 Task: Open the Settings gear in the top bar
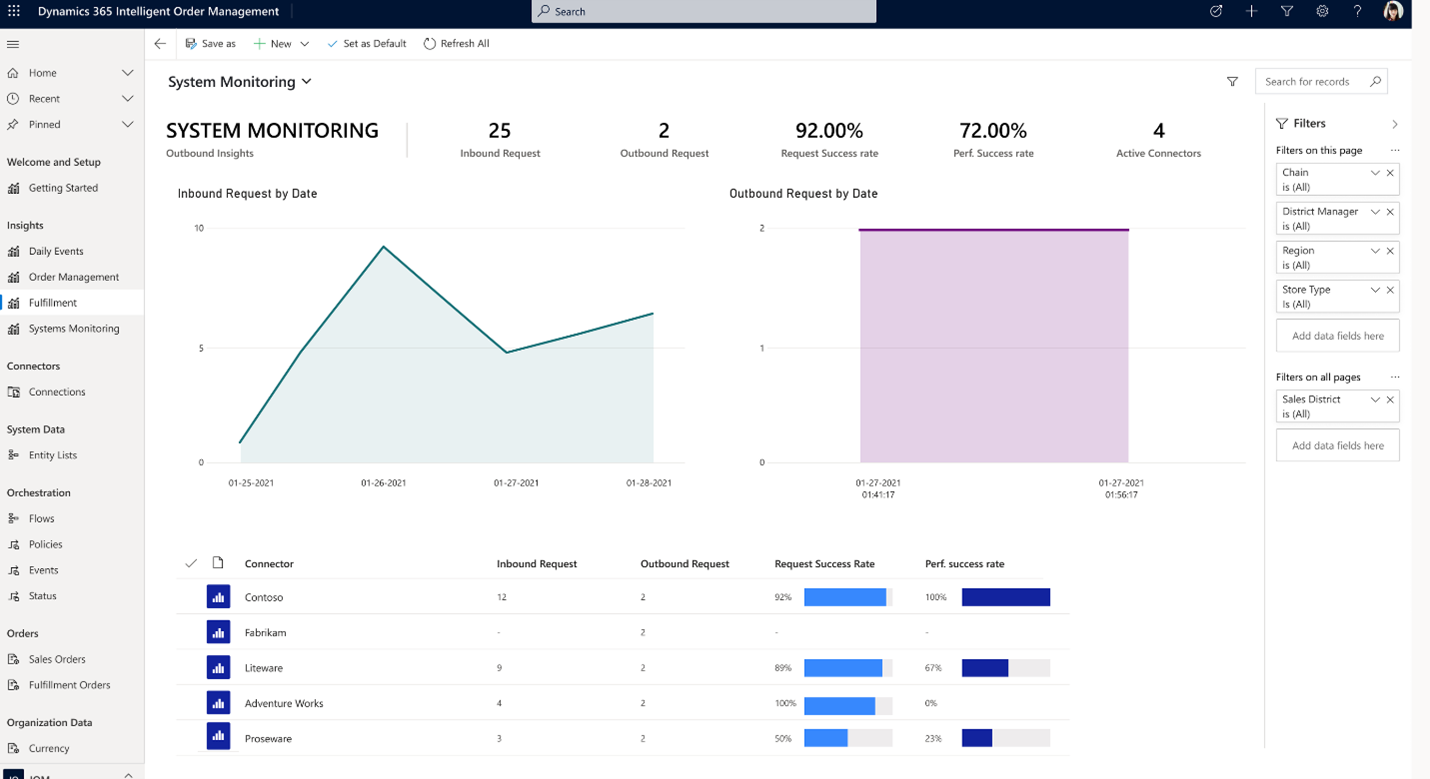pyautogui.click(x=1322, y=11)
